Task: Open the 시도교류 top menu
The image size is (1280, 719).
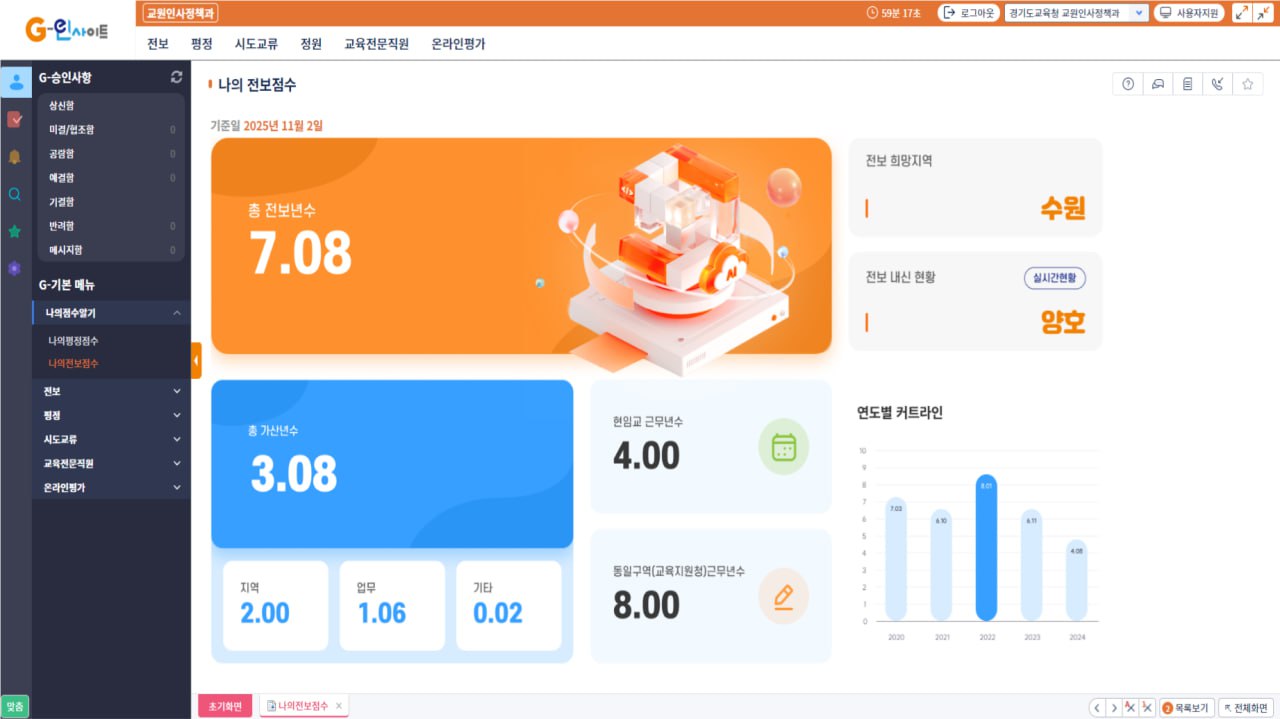Action: (x=256, y=44)
